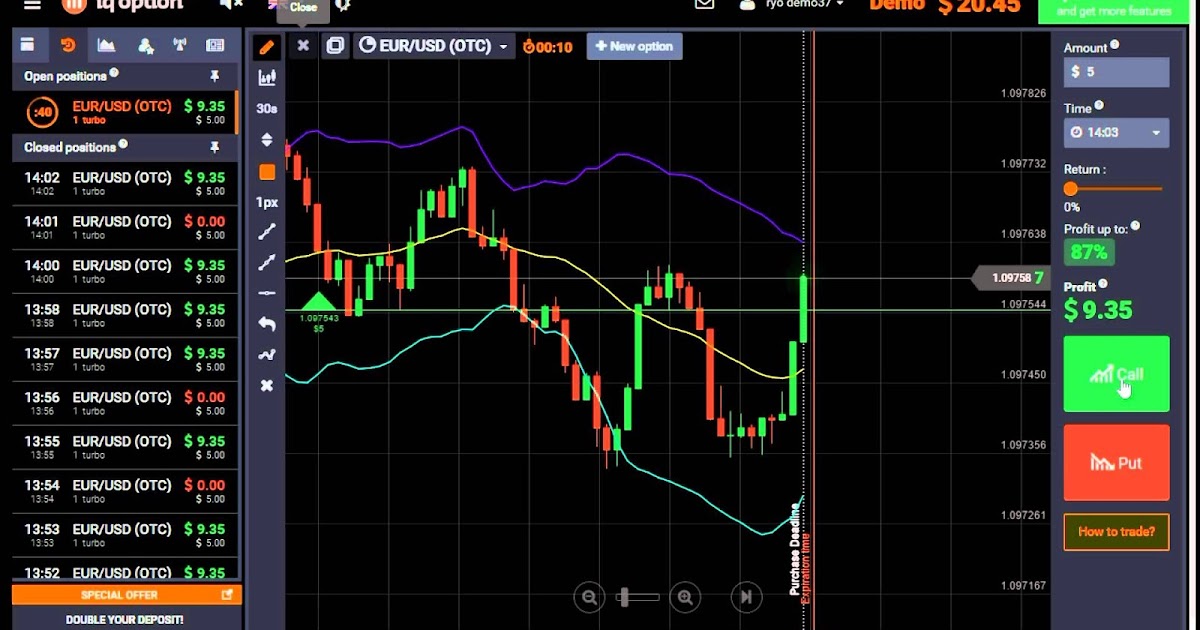Clear all drawings with X icon
This screenshot has width=1200, height=630.
point(267,385)
